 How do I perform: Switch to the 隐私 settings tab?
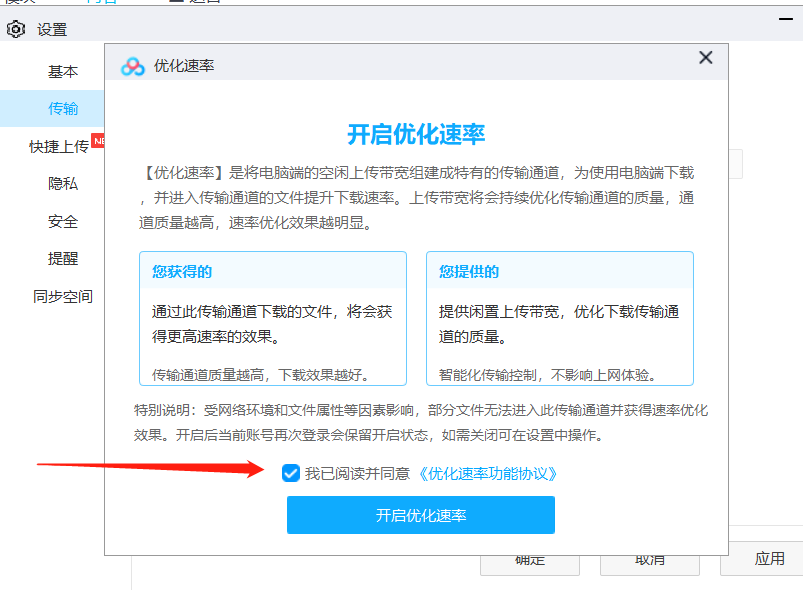pyautogui.click(x=62, y=183)
